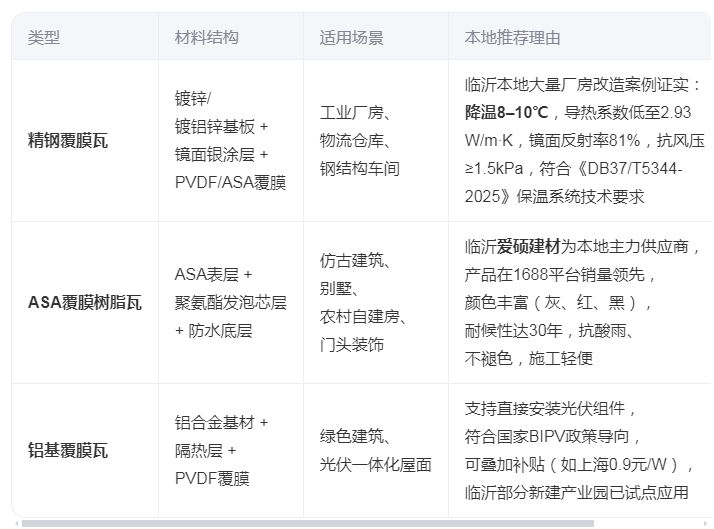Screen dimensions: 714x529
Task: Select the 适用场景 column header
Action: pyautogui.click(x=351, y=38)
